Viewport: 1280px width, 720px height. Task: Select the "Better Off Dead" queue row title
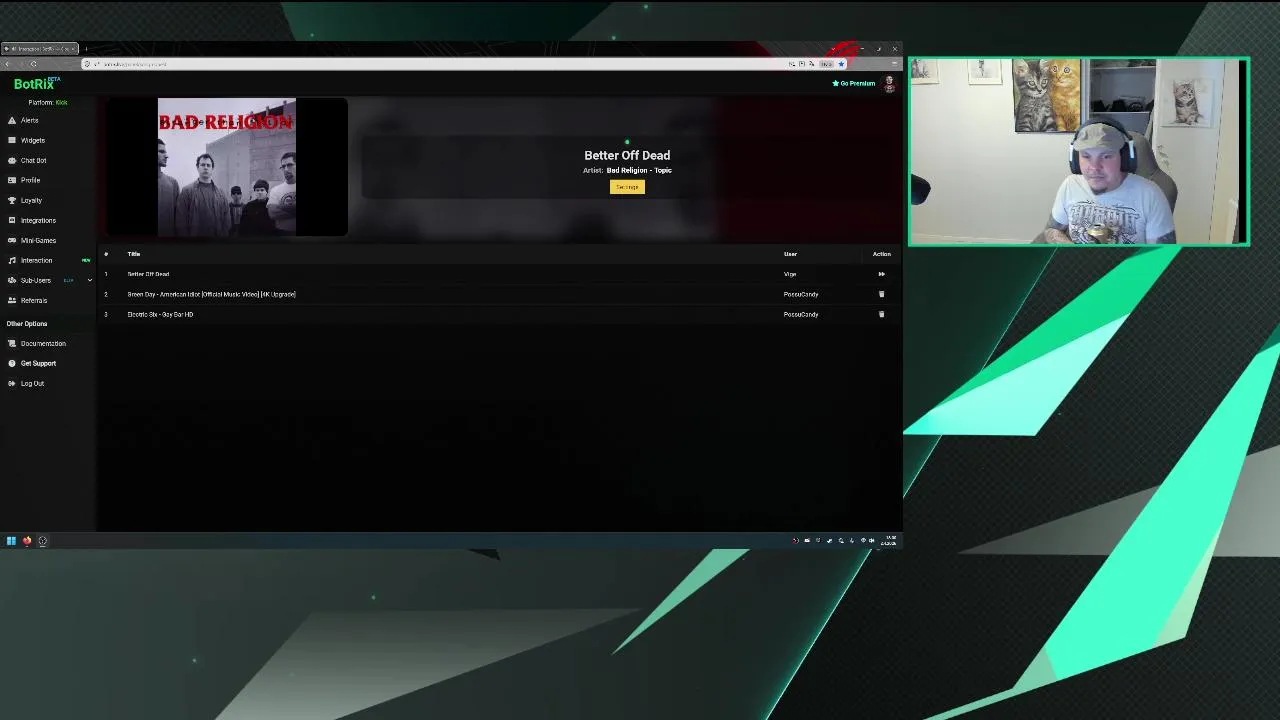coord(148,274)
